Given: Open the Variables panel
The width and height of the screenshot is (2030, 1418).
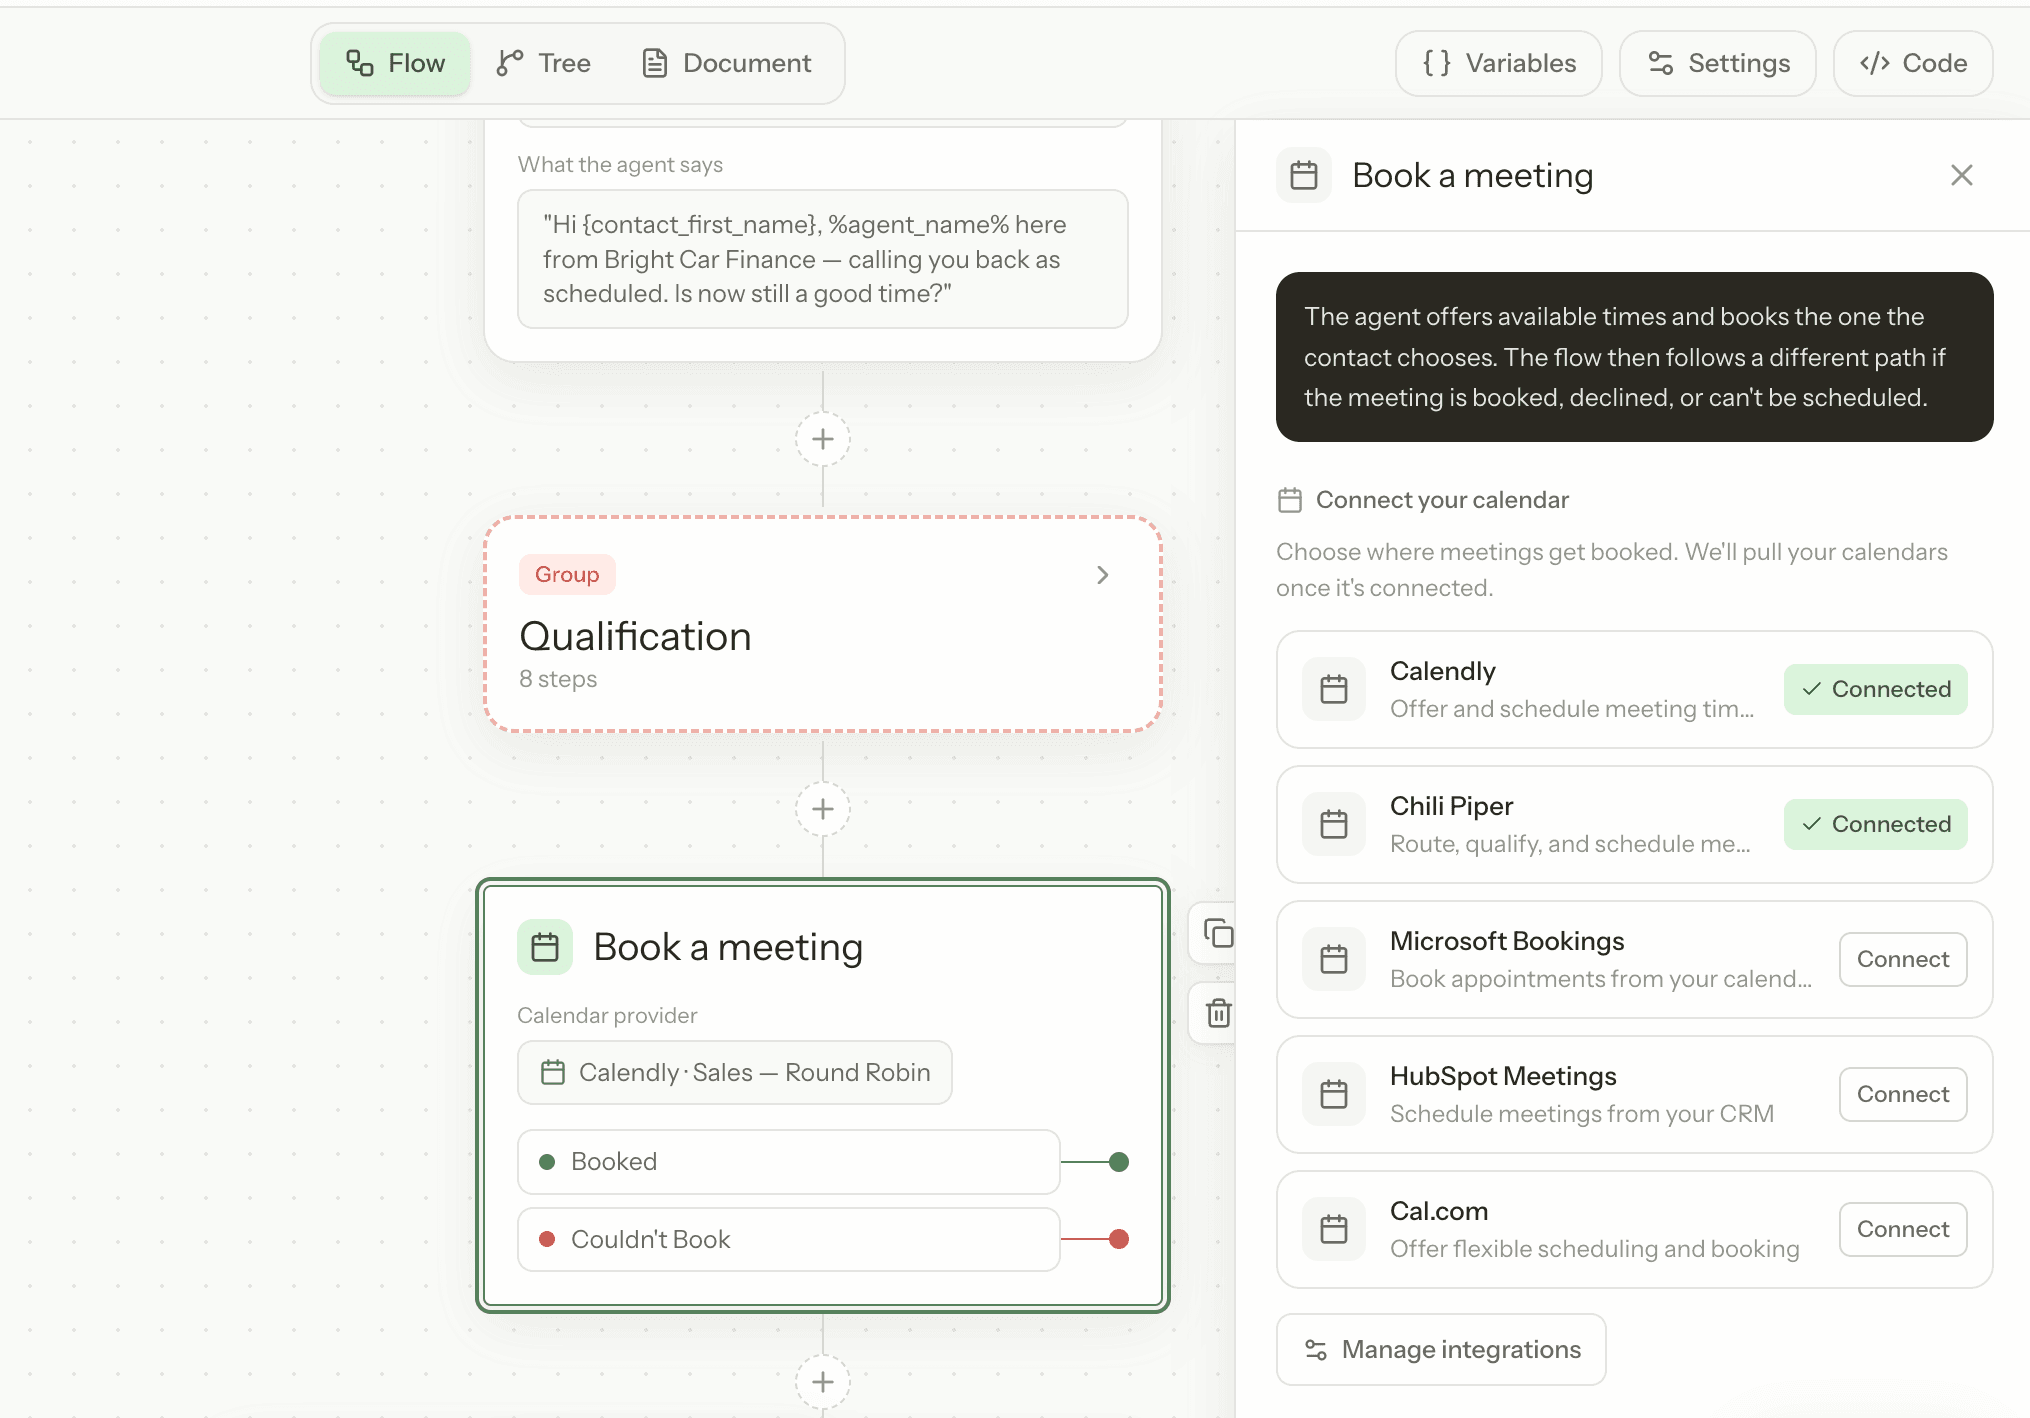Looking at the screenshot, I should (x=1498, y=63).
